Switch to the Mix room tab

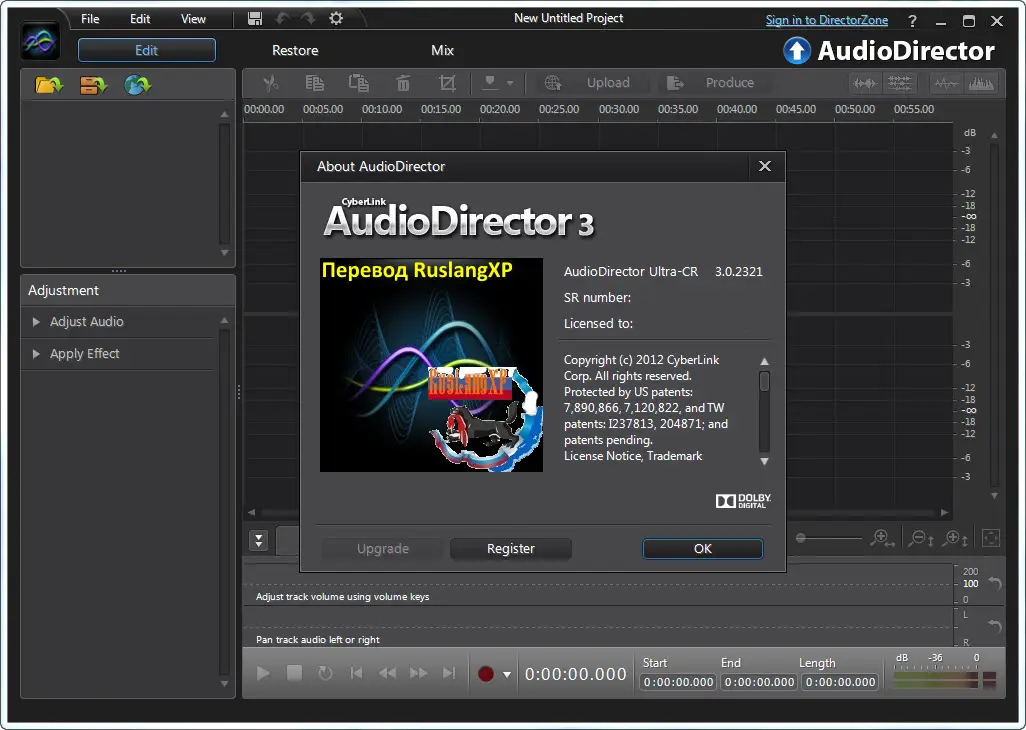[442, 50]
